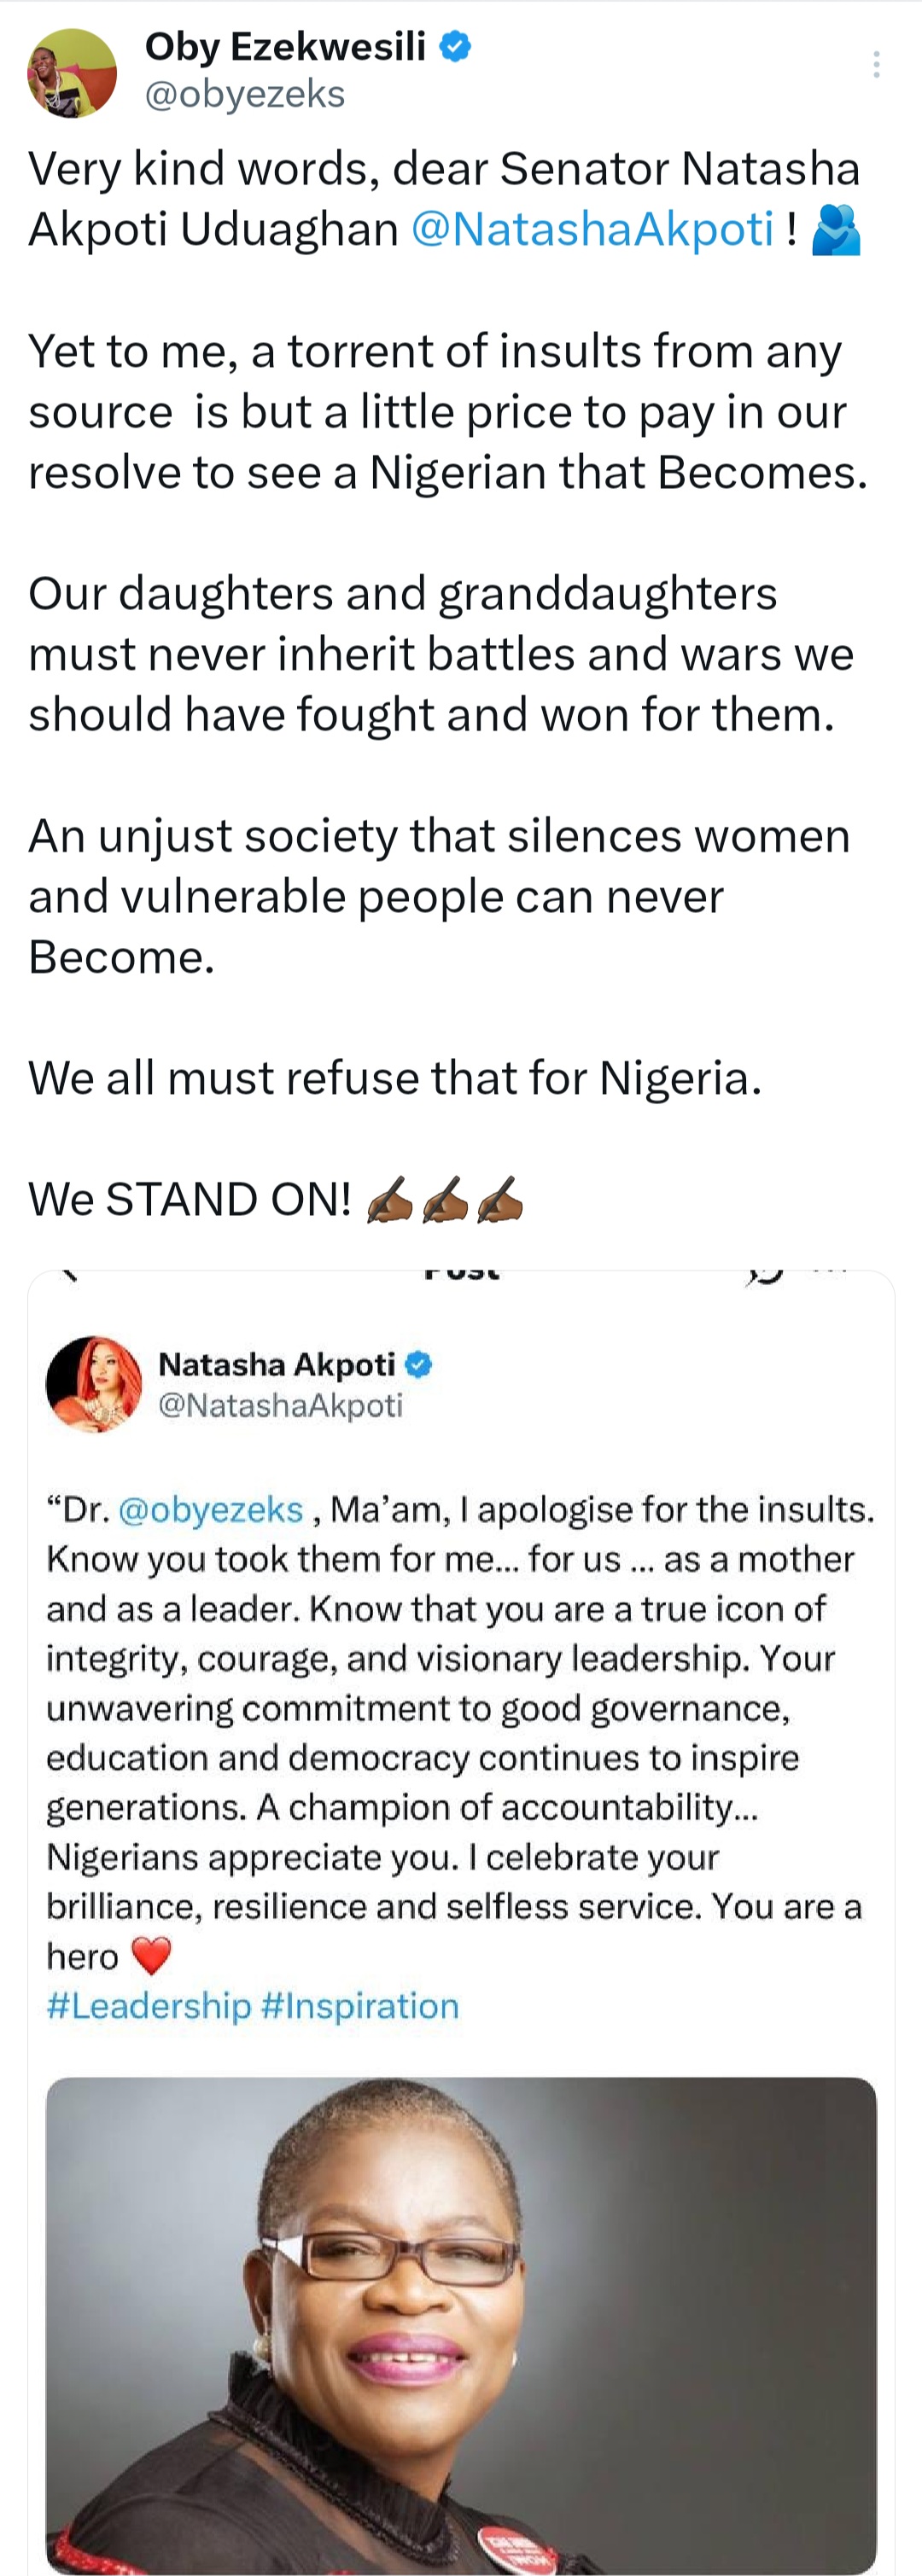Tap Natasha Akpoti's profile avatar
The width and height of the screenshot is (922, 2576).
pos(94,1384)
